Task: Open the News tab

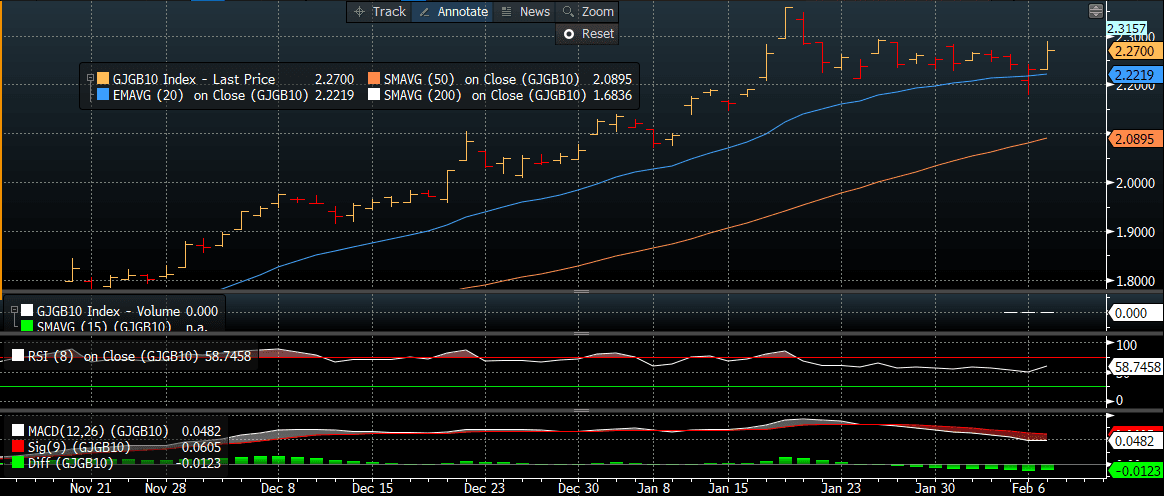Action: (x=534, y=12)
